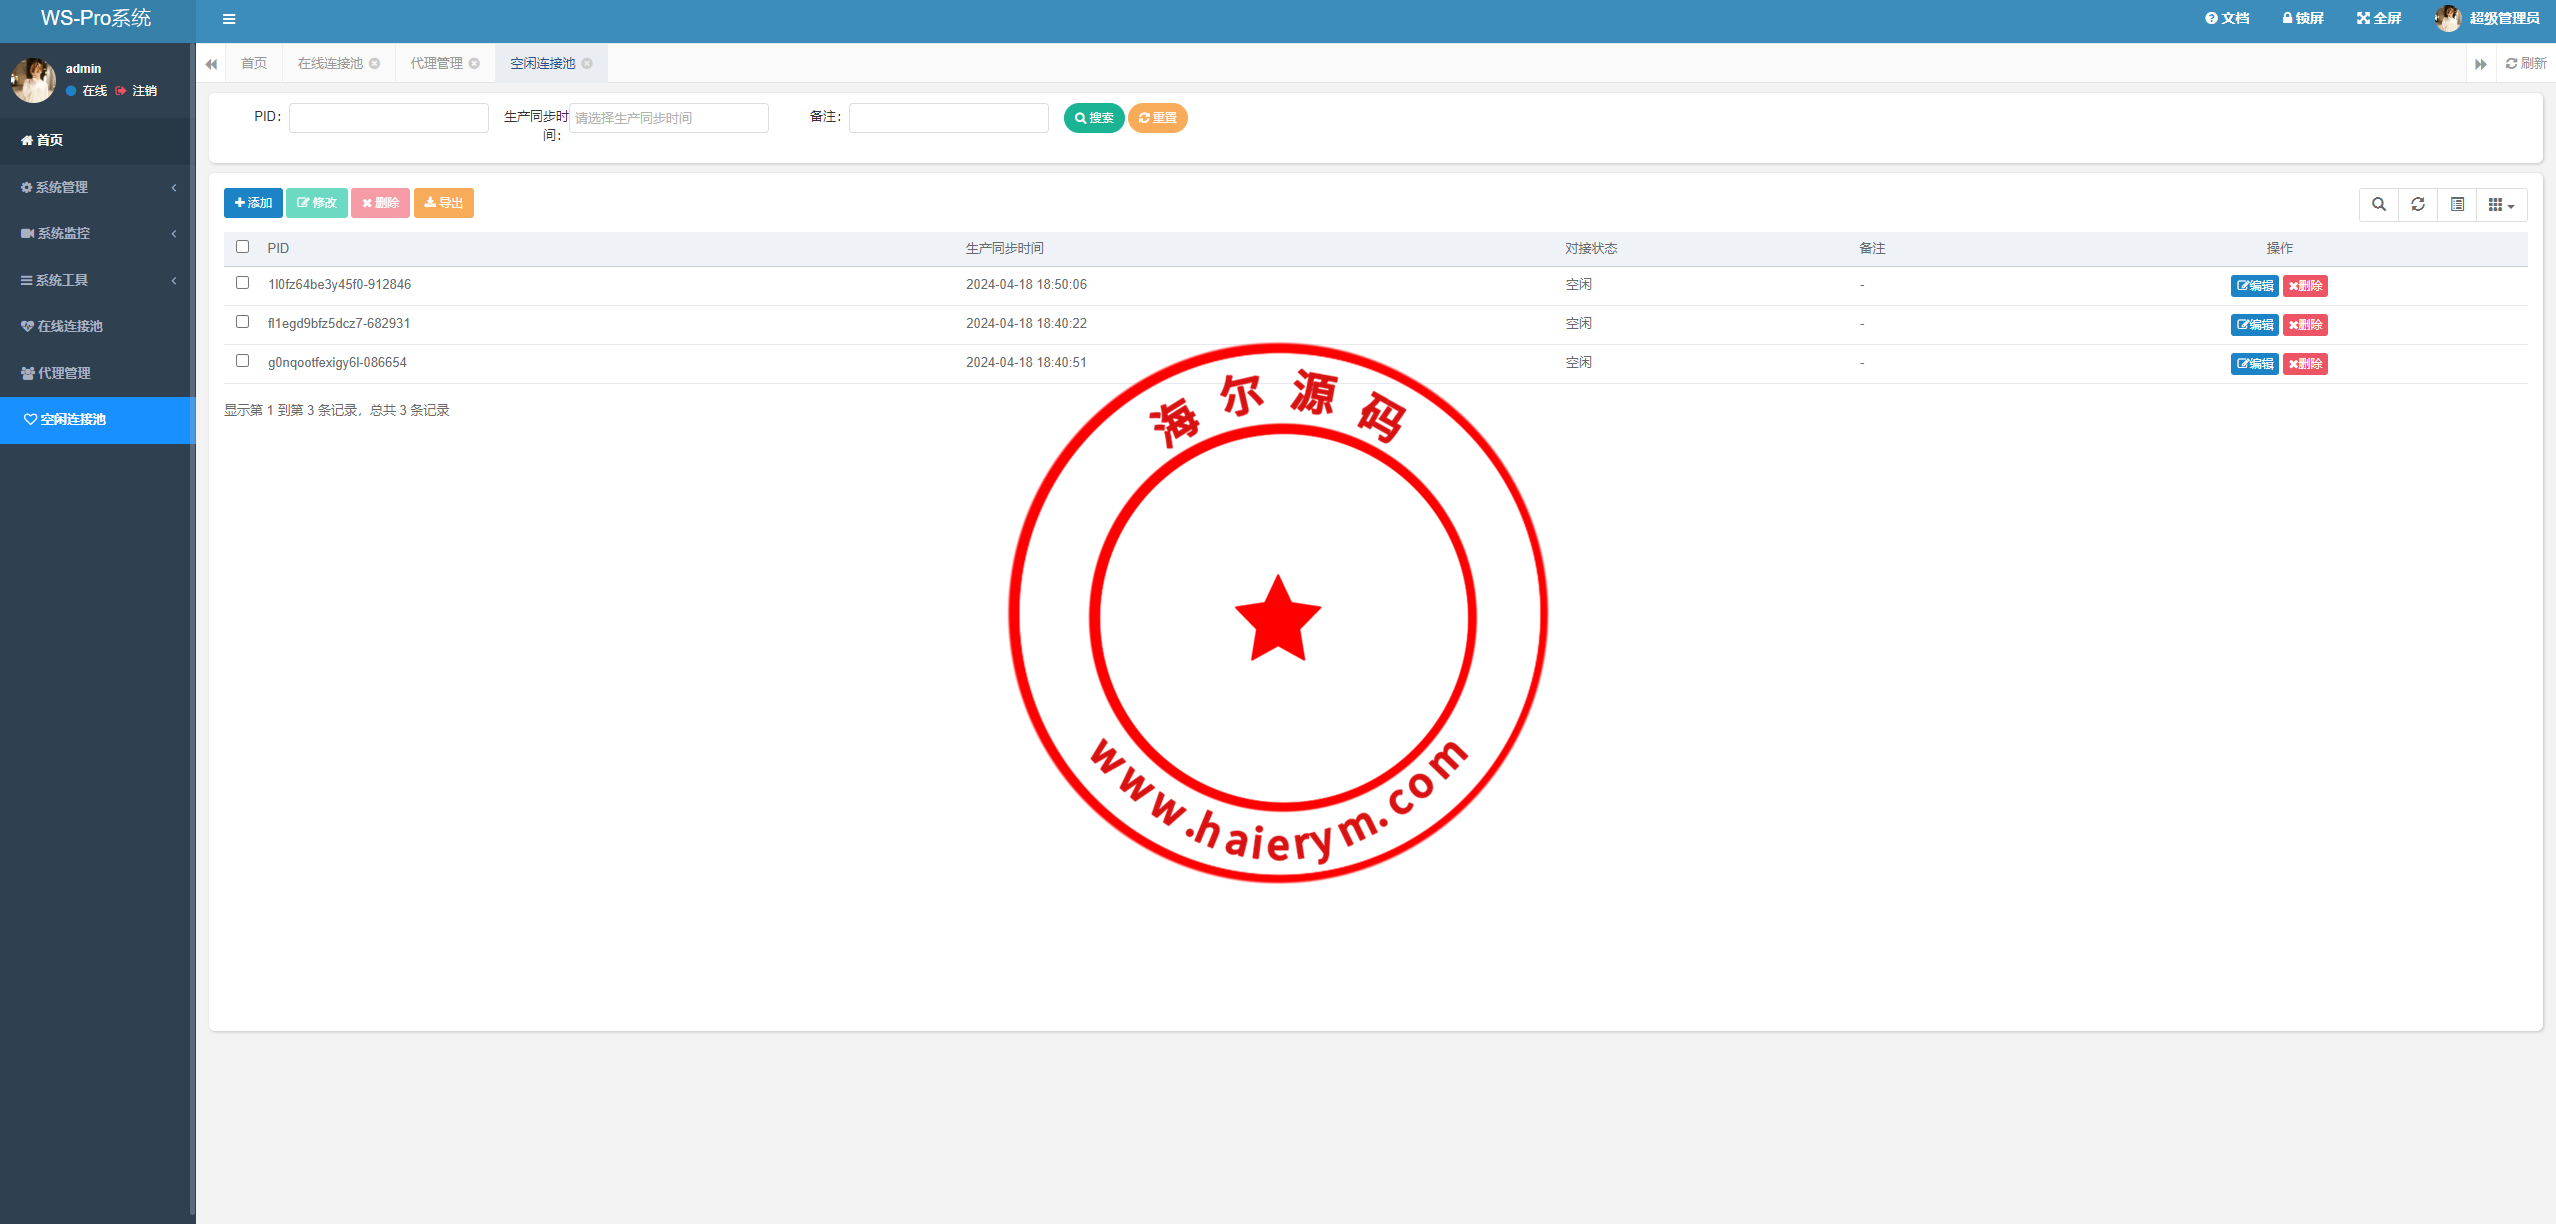
Task: Click the tabs scroll-left double arrow
Action: click(211, 64)
